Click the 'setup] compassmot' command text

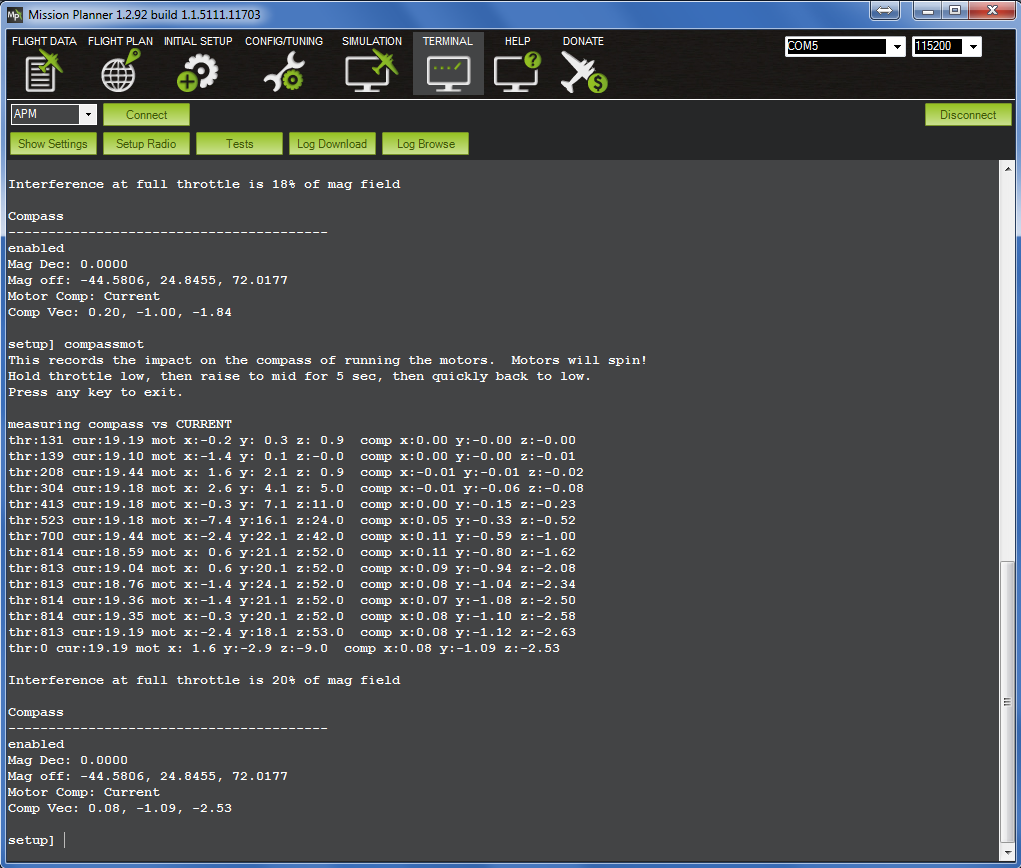click(x=76, y=344)
